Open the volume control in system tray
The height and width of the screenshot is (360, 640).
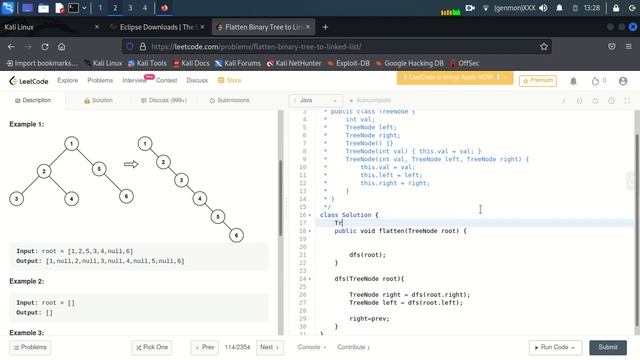(x=543, y=8)
